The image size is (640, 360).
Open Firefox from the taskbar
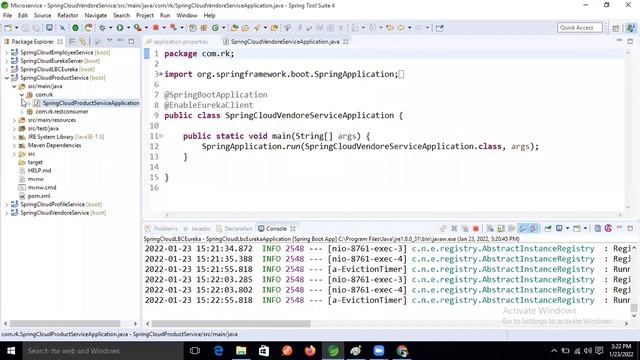(x=310, y=351)
